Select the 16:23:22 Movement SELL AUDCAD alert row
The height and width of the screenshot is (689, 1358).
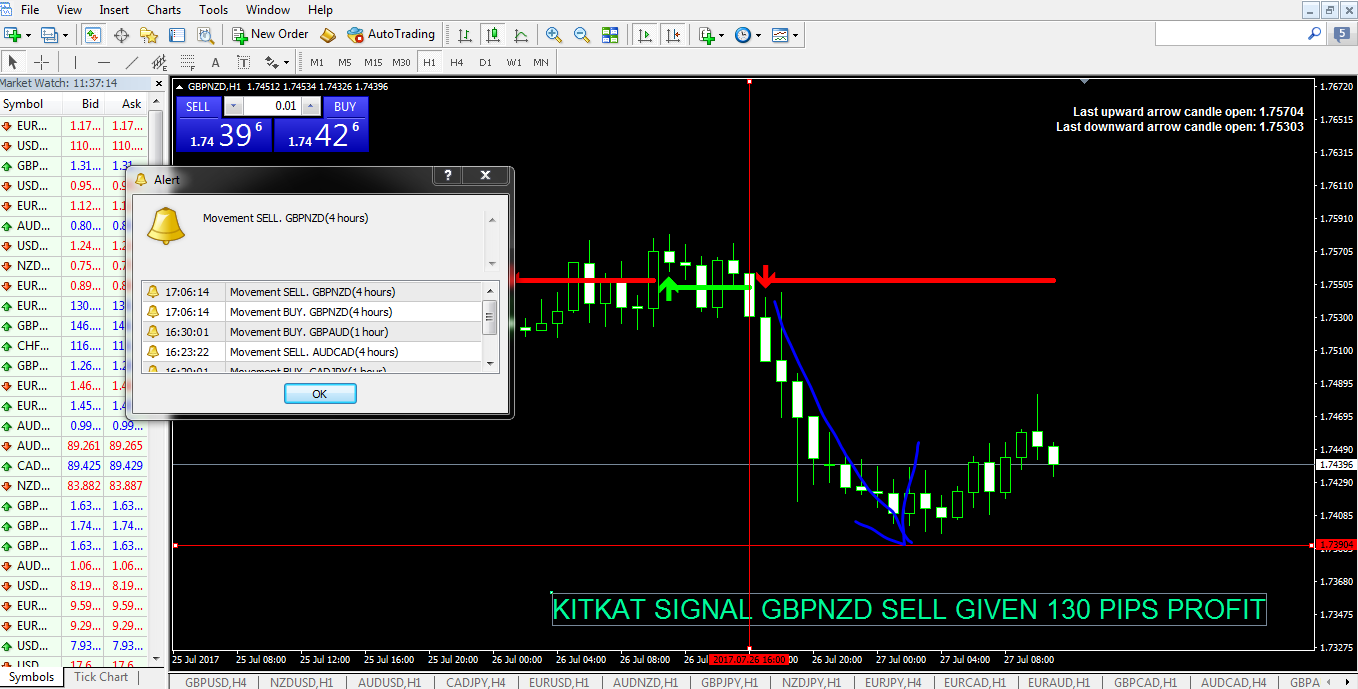[312, 352]
